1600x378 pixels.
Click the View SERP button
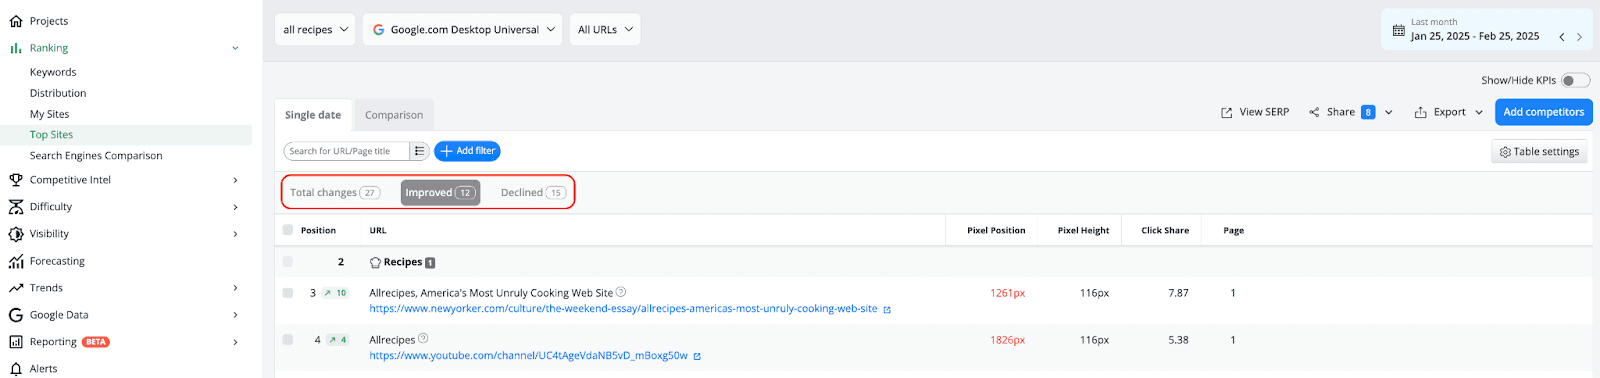[x=1255, y=112]
